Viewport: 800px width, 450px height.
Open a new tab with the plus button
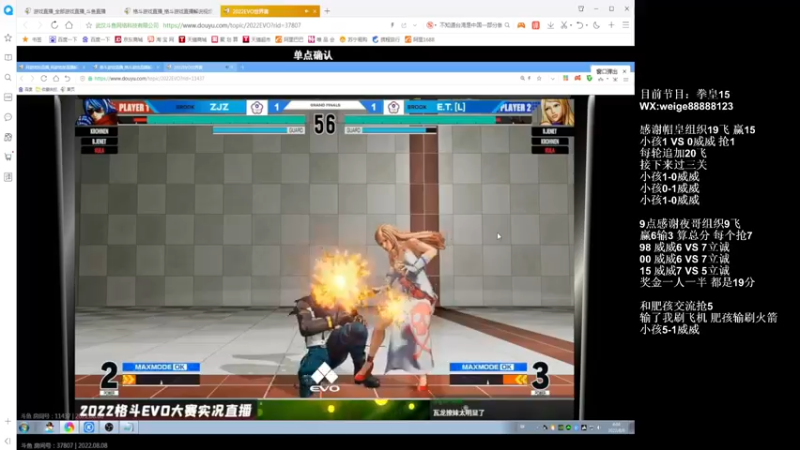pos(327,11)
